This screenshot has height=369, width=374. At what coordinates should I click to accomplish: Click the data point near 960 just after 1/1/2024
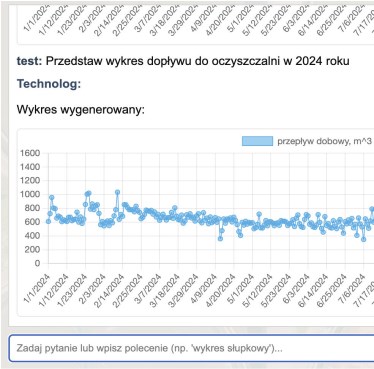pyautogui.click(x=52, y=197)
